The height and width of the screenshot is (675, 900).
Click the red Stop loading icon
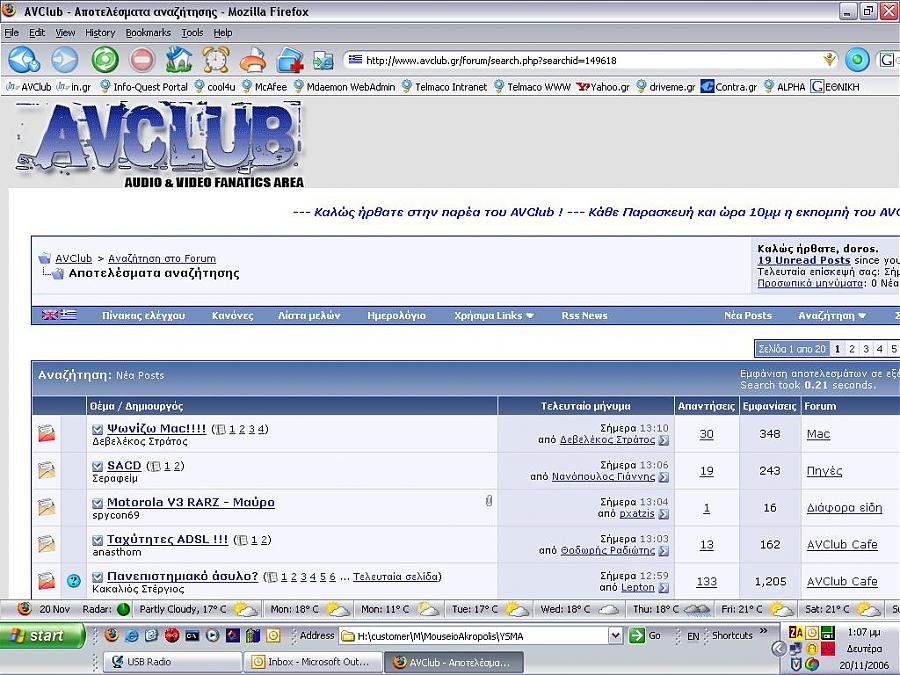(x=142, y=59)
